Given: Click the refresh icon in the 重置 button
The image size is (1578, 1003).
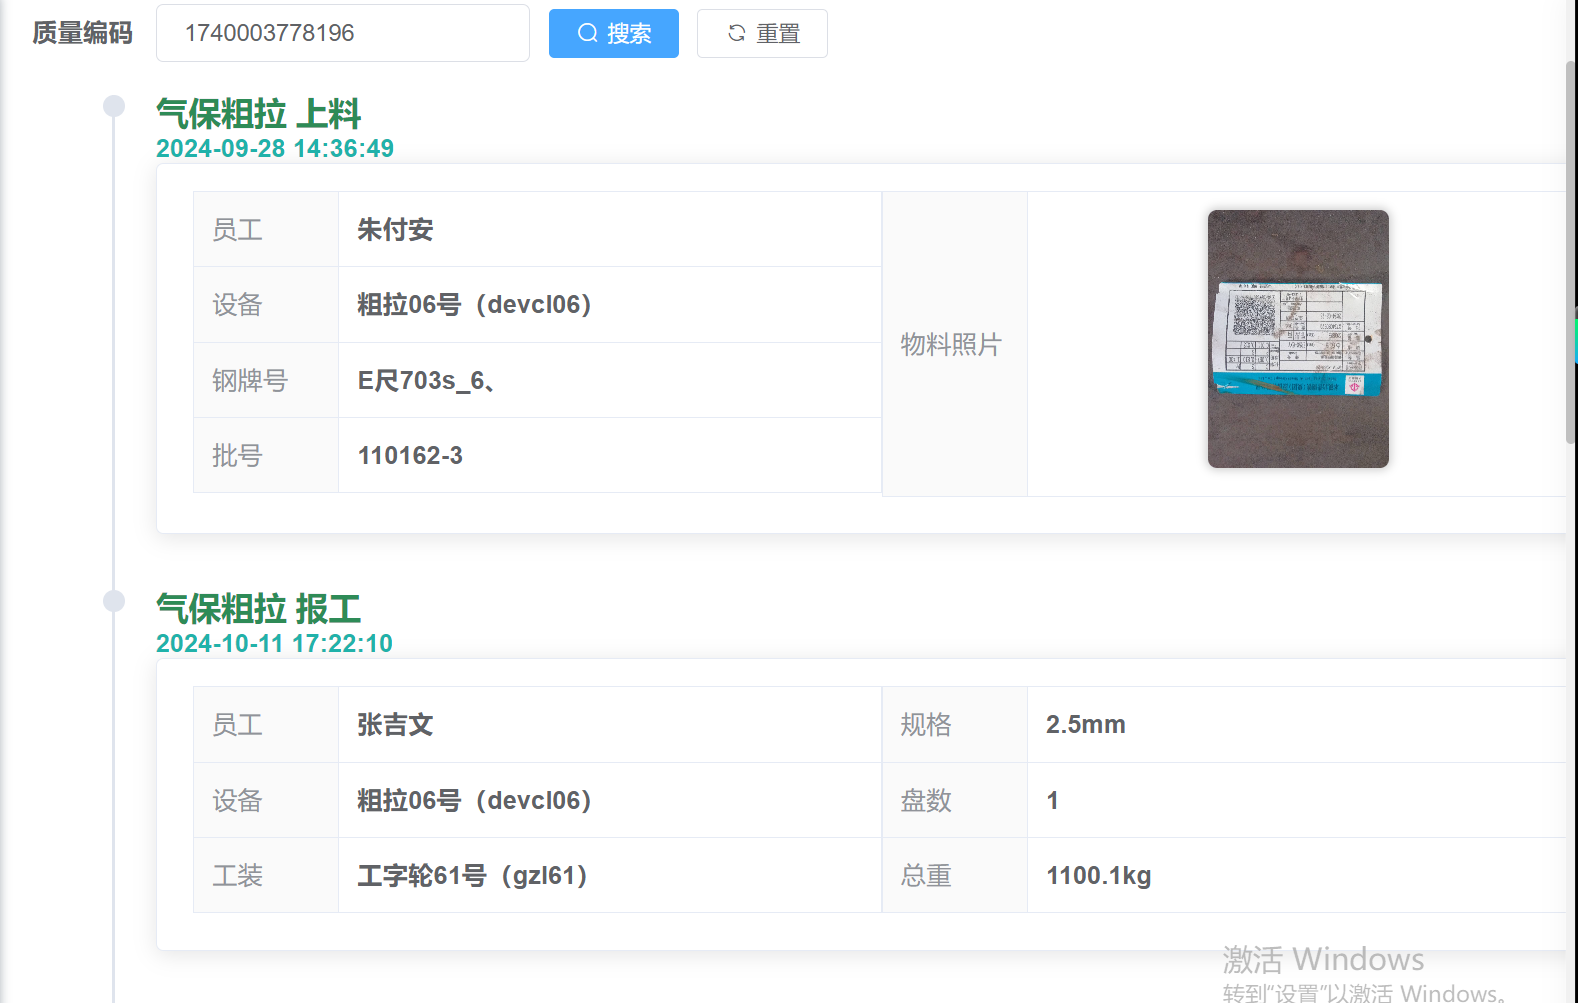Looking at the screenshot, I should 737,33.
